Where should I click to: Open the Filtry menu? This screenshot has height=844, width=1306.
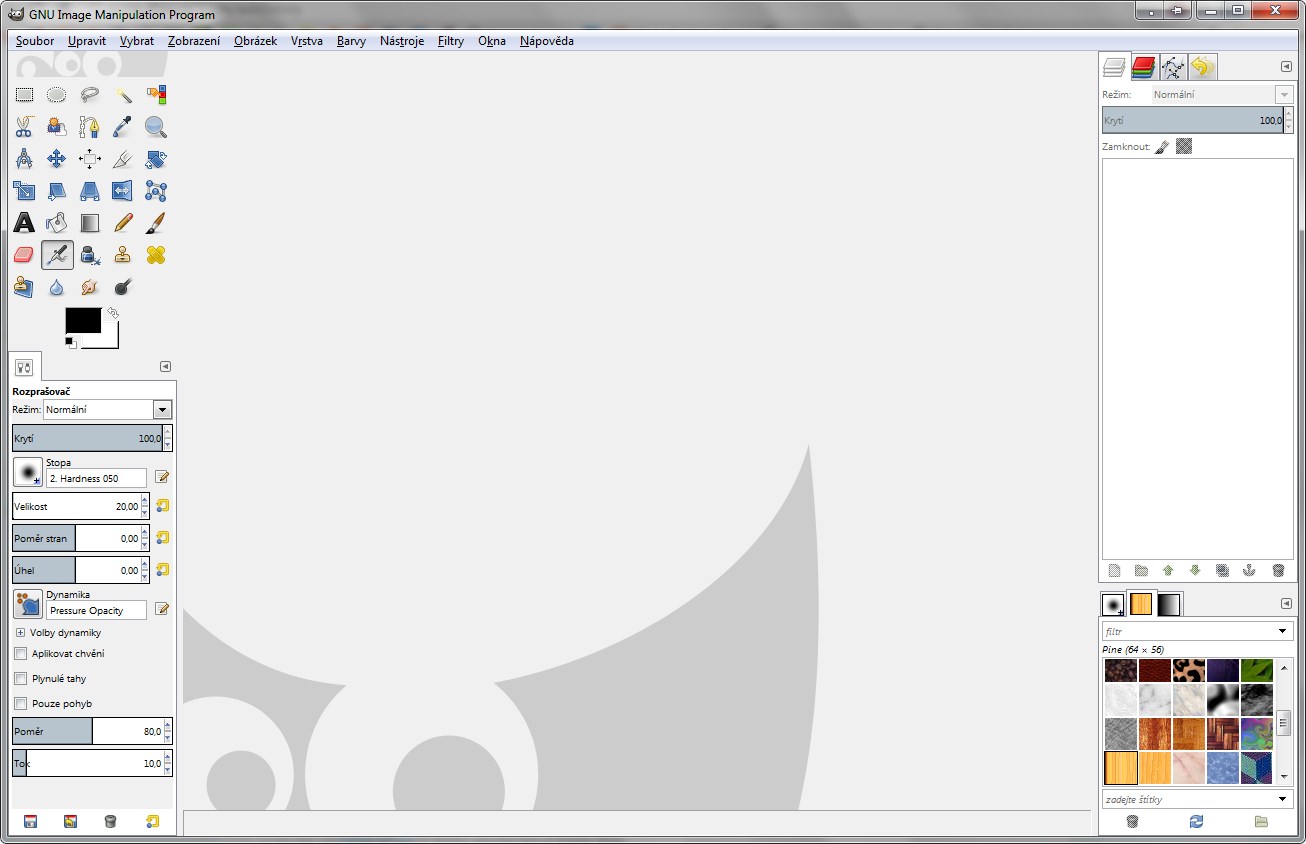click(x=451, y=41)
